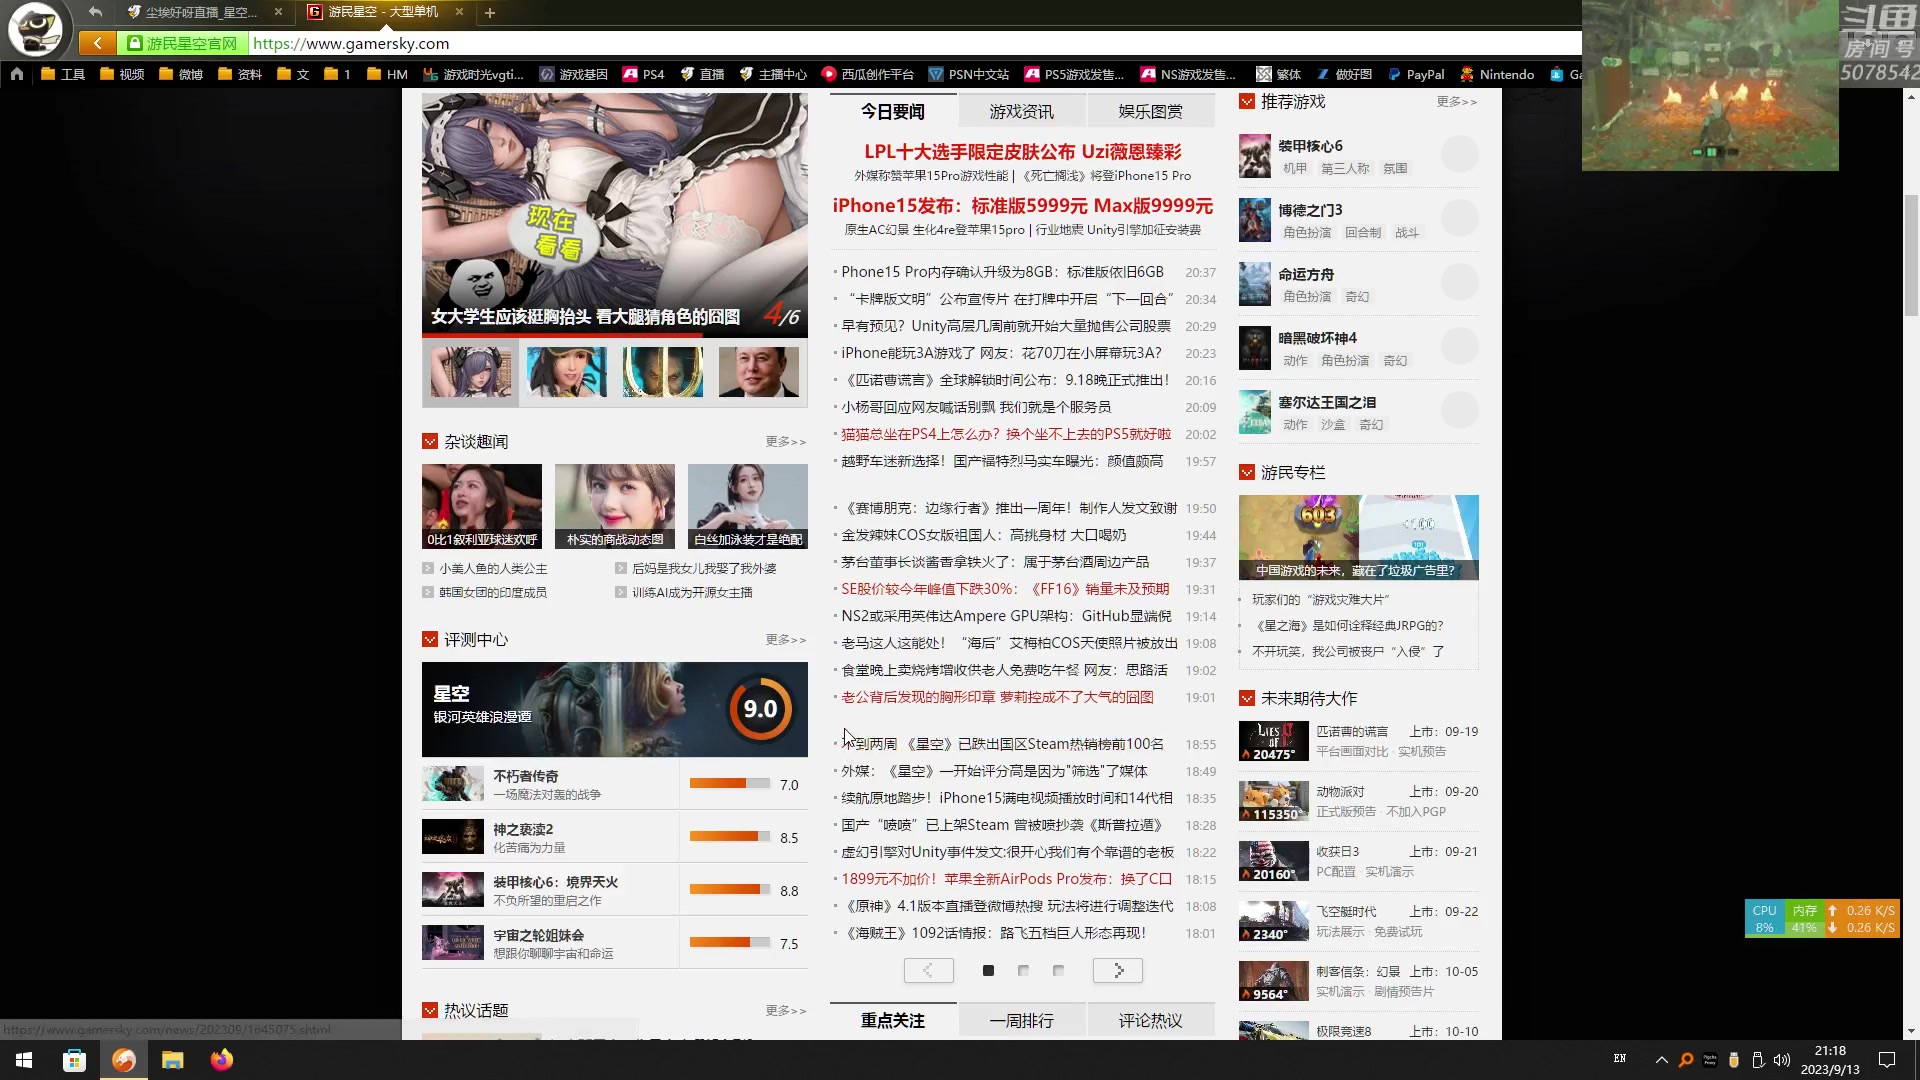Viewport: 1920px width, 1080px height.
Task: Open the 视频 bookmark folder
Action: [x=122, y=74]
